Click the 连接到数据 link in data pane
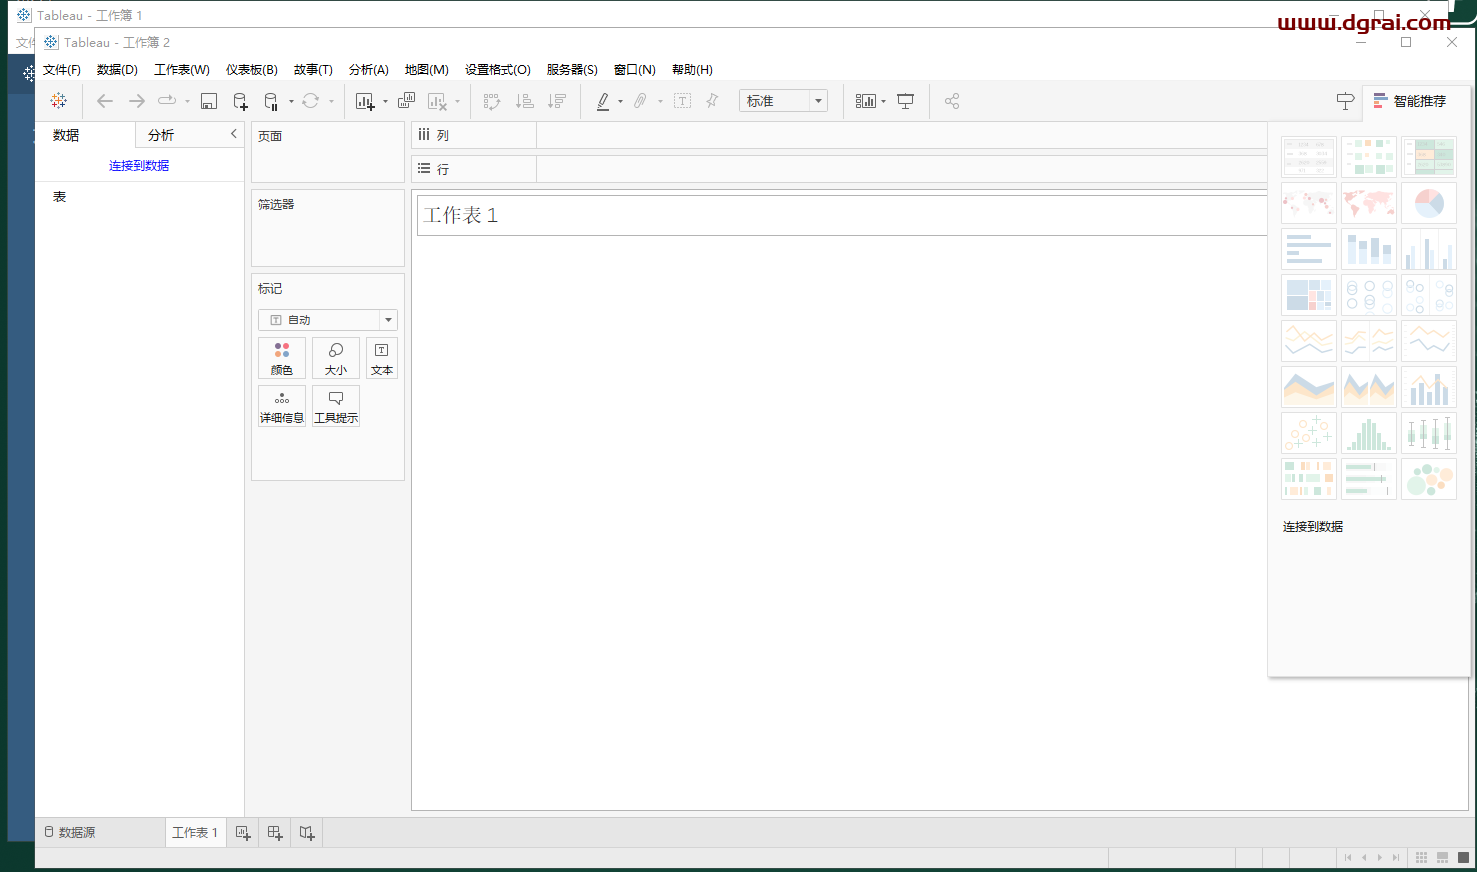1477x872 pixels. tap(139, 166)
